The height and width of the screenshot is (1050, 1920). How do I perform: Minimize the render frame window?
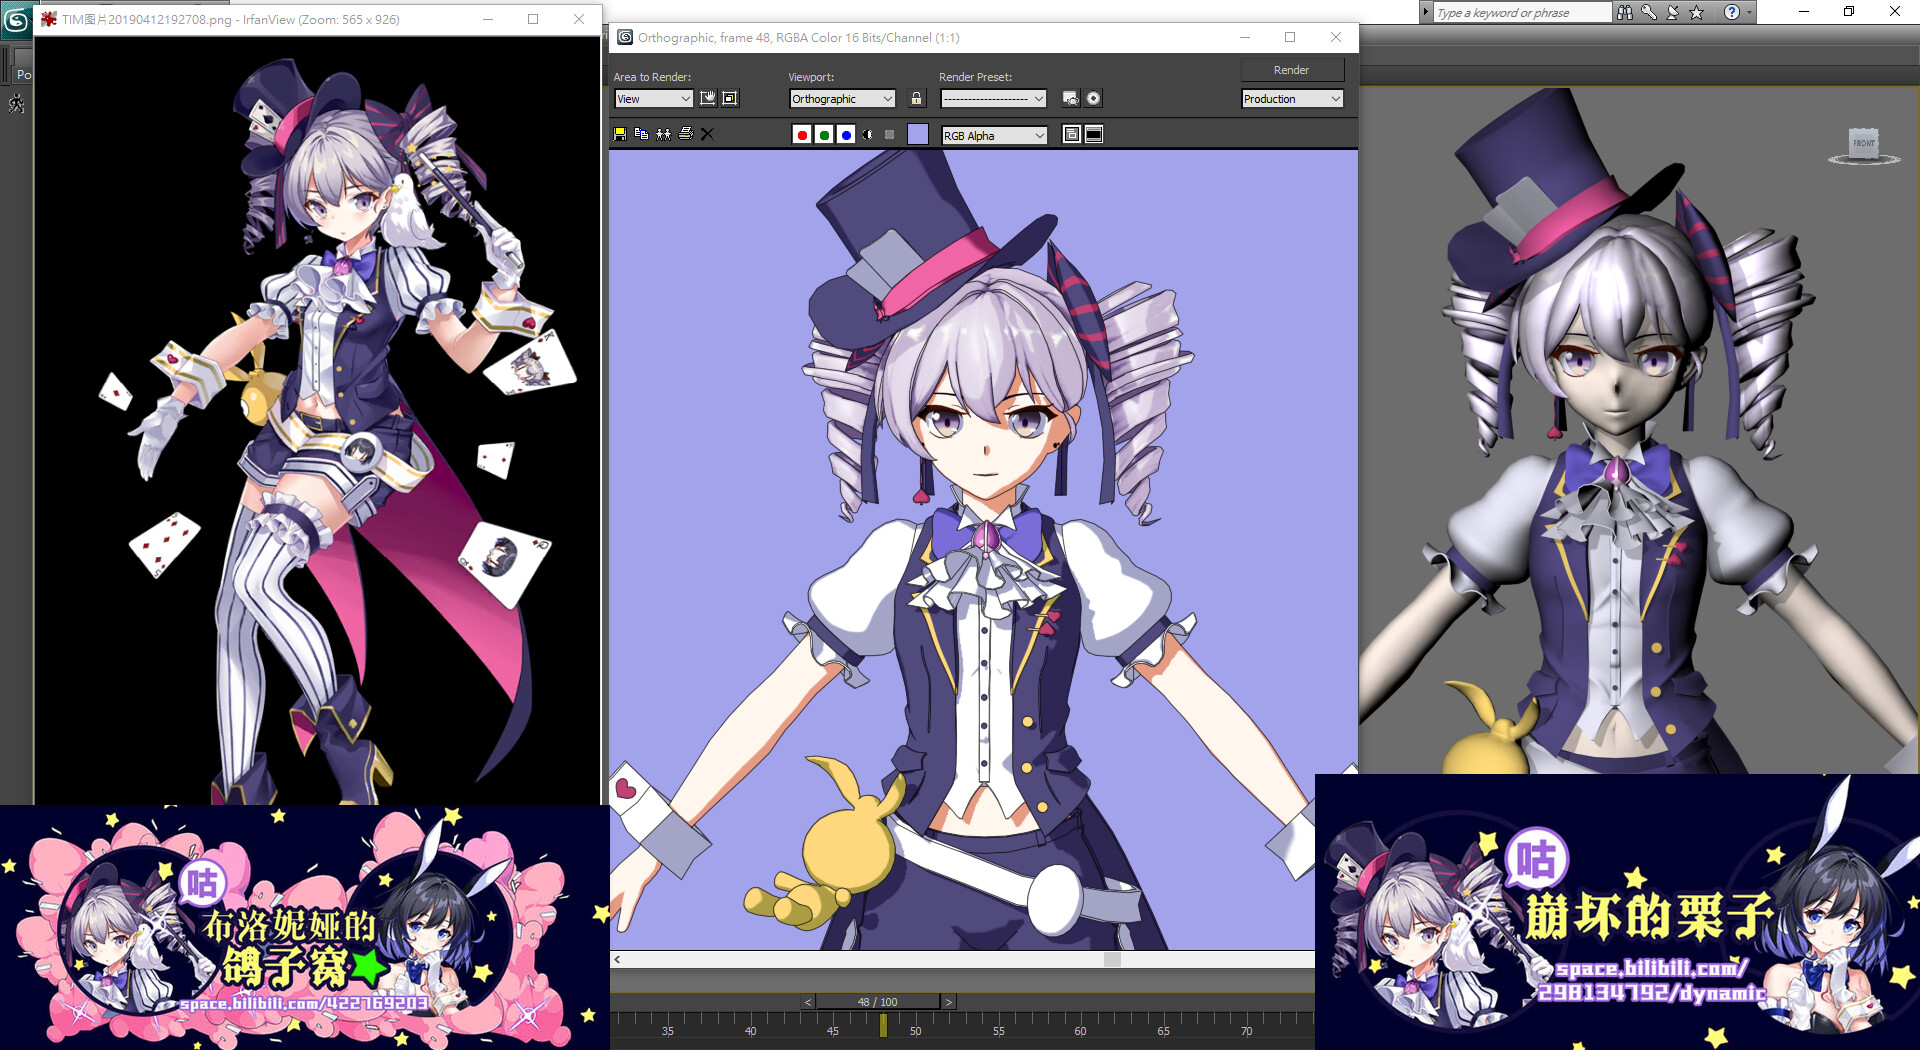point(1245,37)
